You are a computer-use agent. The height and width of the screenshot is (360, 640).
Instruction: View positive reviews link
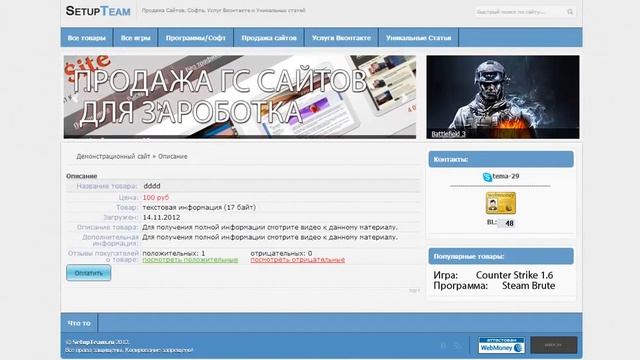[x=190, y=260]
